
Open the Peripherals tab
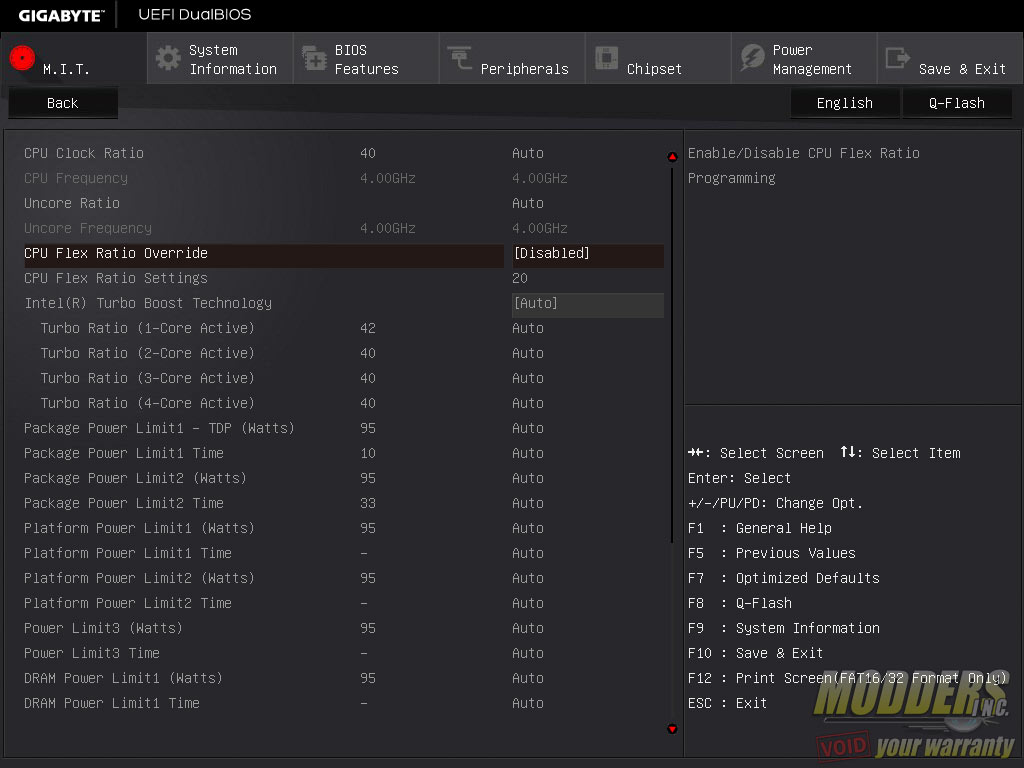(x=512, y=59)
